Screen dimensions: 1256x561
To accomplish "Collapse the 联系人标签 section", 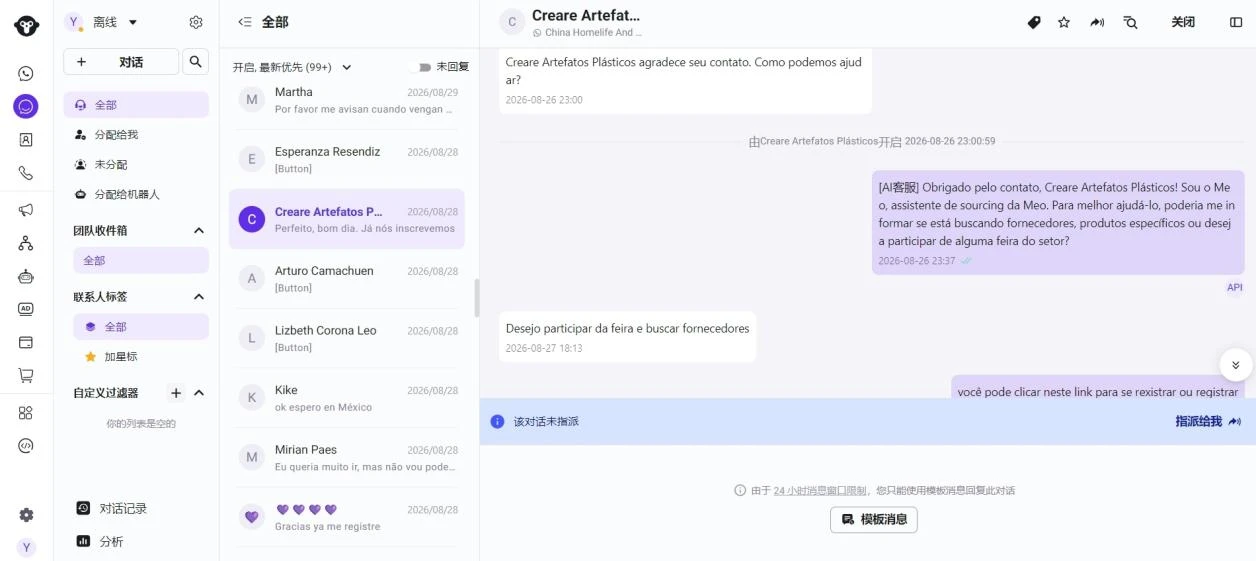I will [x=199, y=297].
